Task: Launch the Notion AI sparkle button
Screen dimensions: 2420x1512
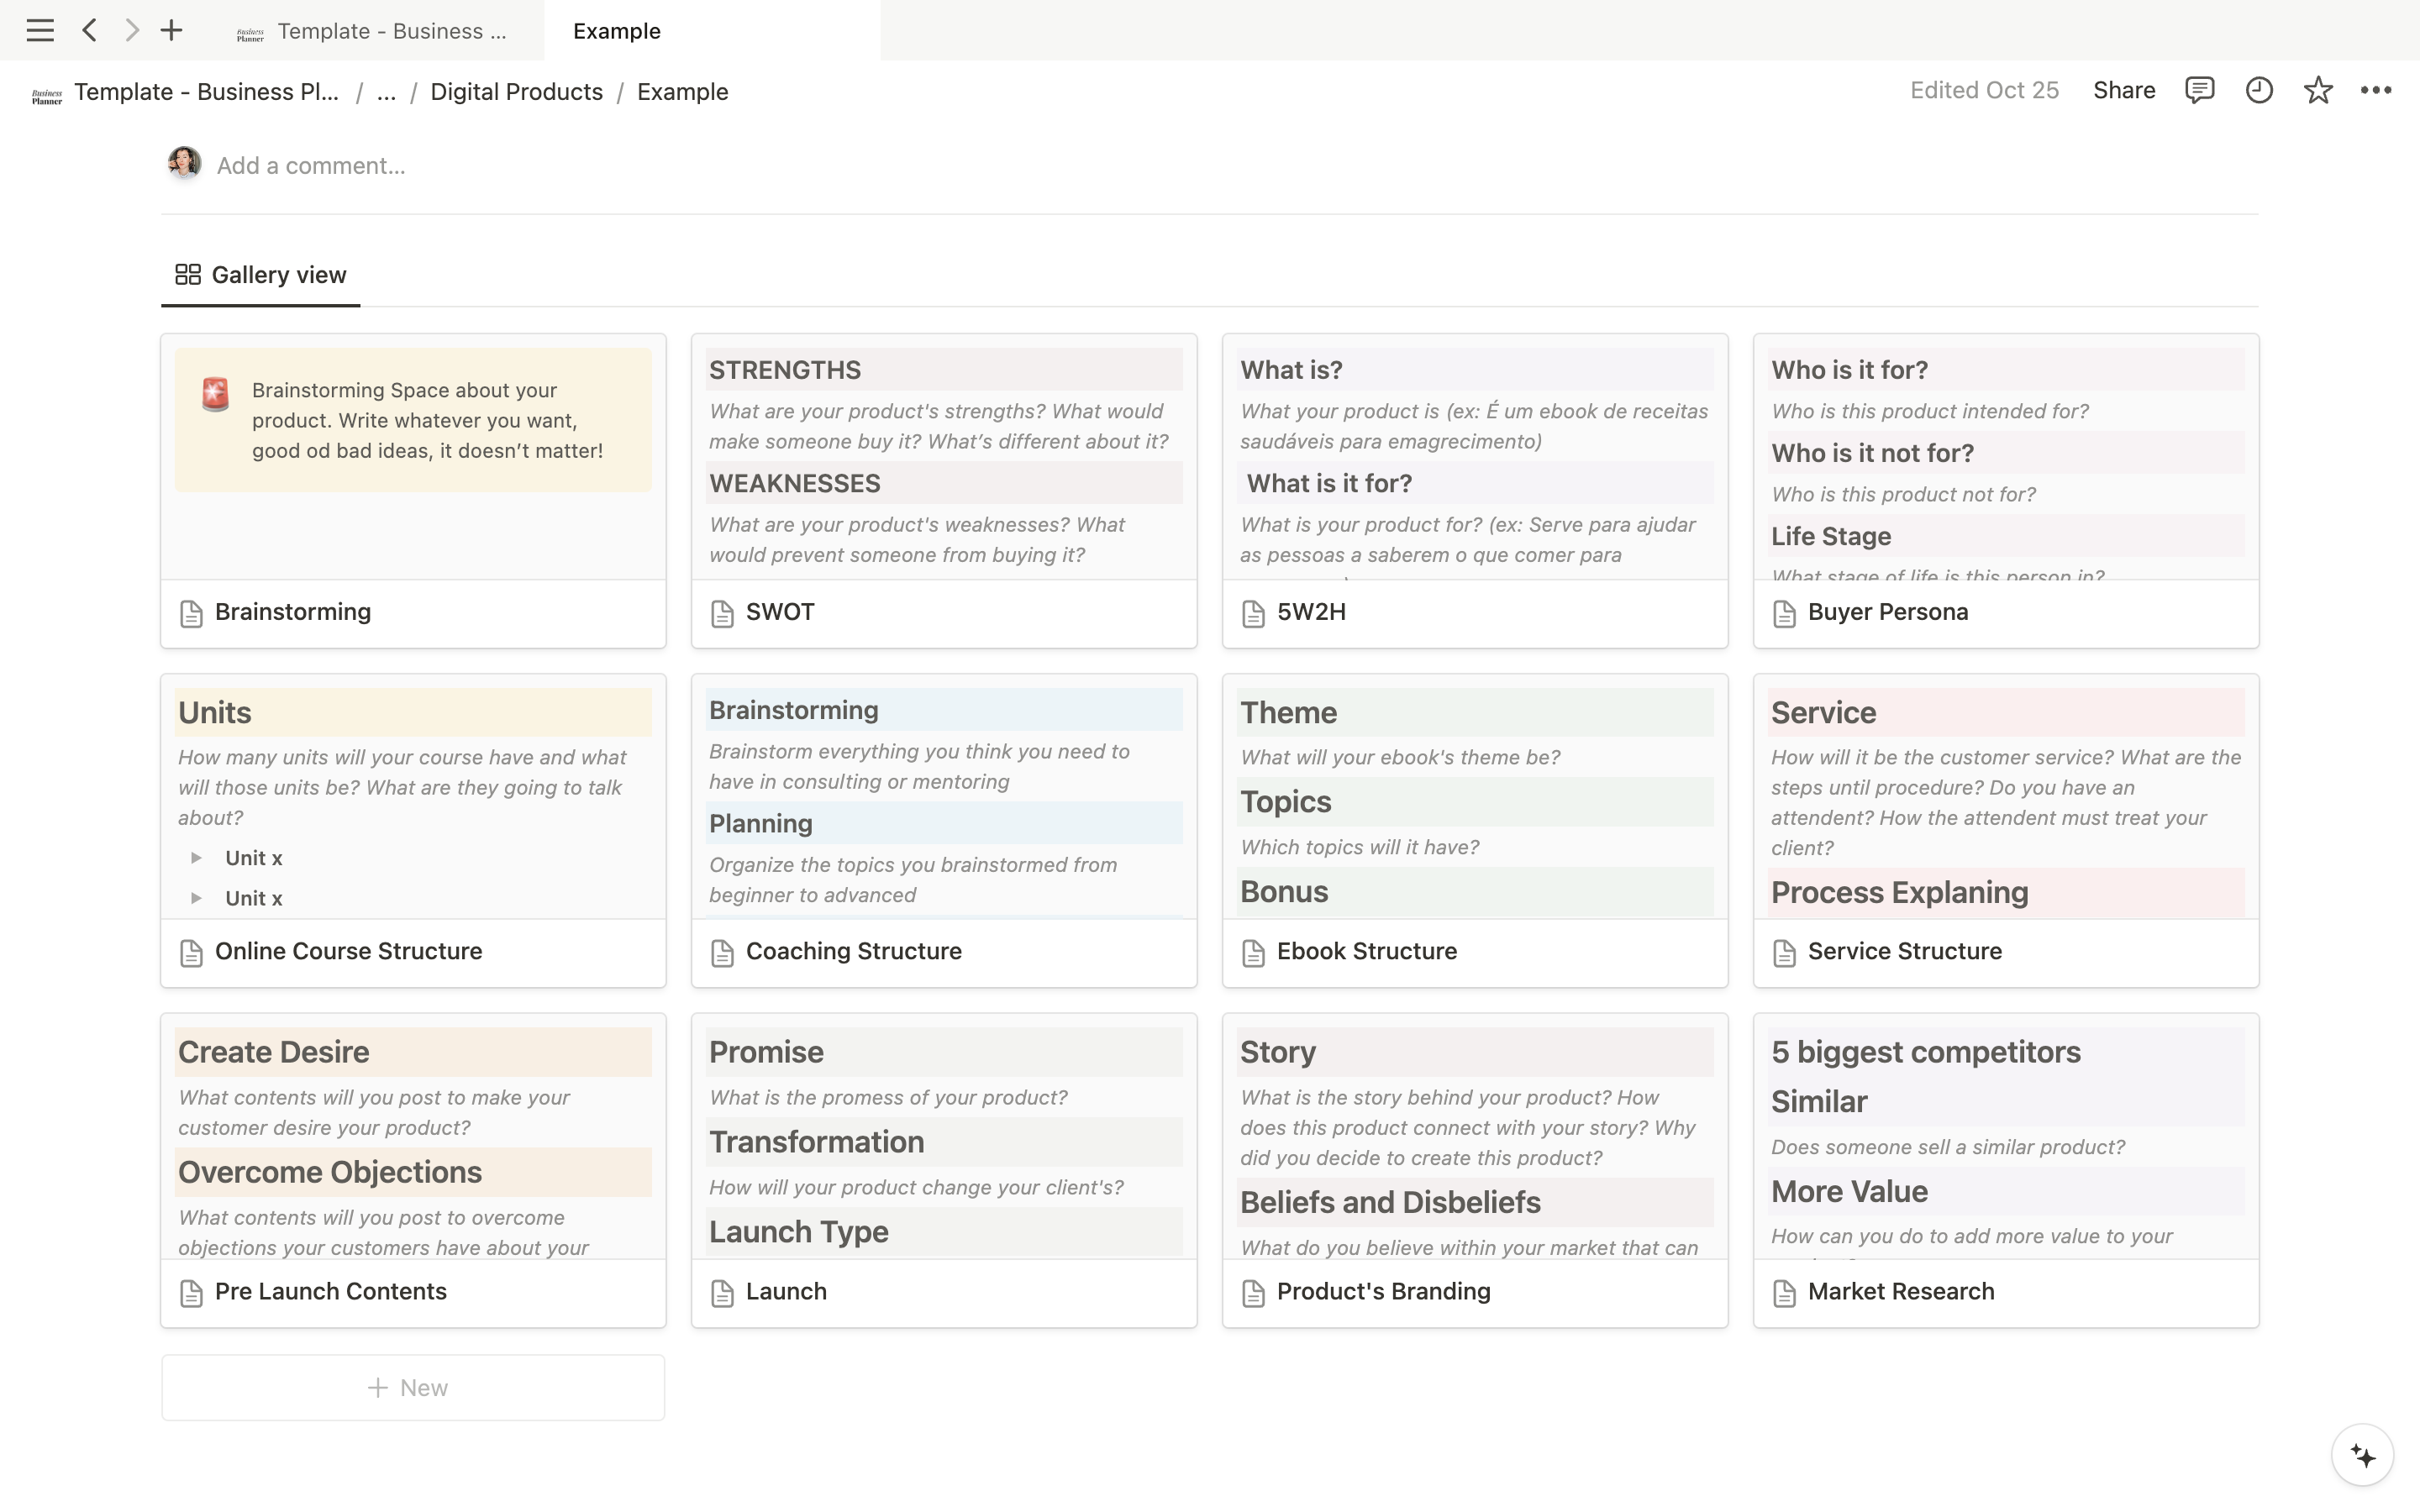Action: [2362, 1455]
